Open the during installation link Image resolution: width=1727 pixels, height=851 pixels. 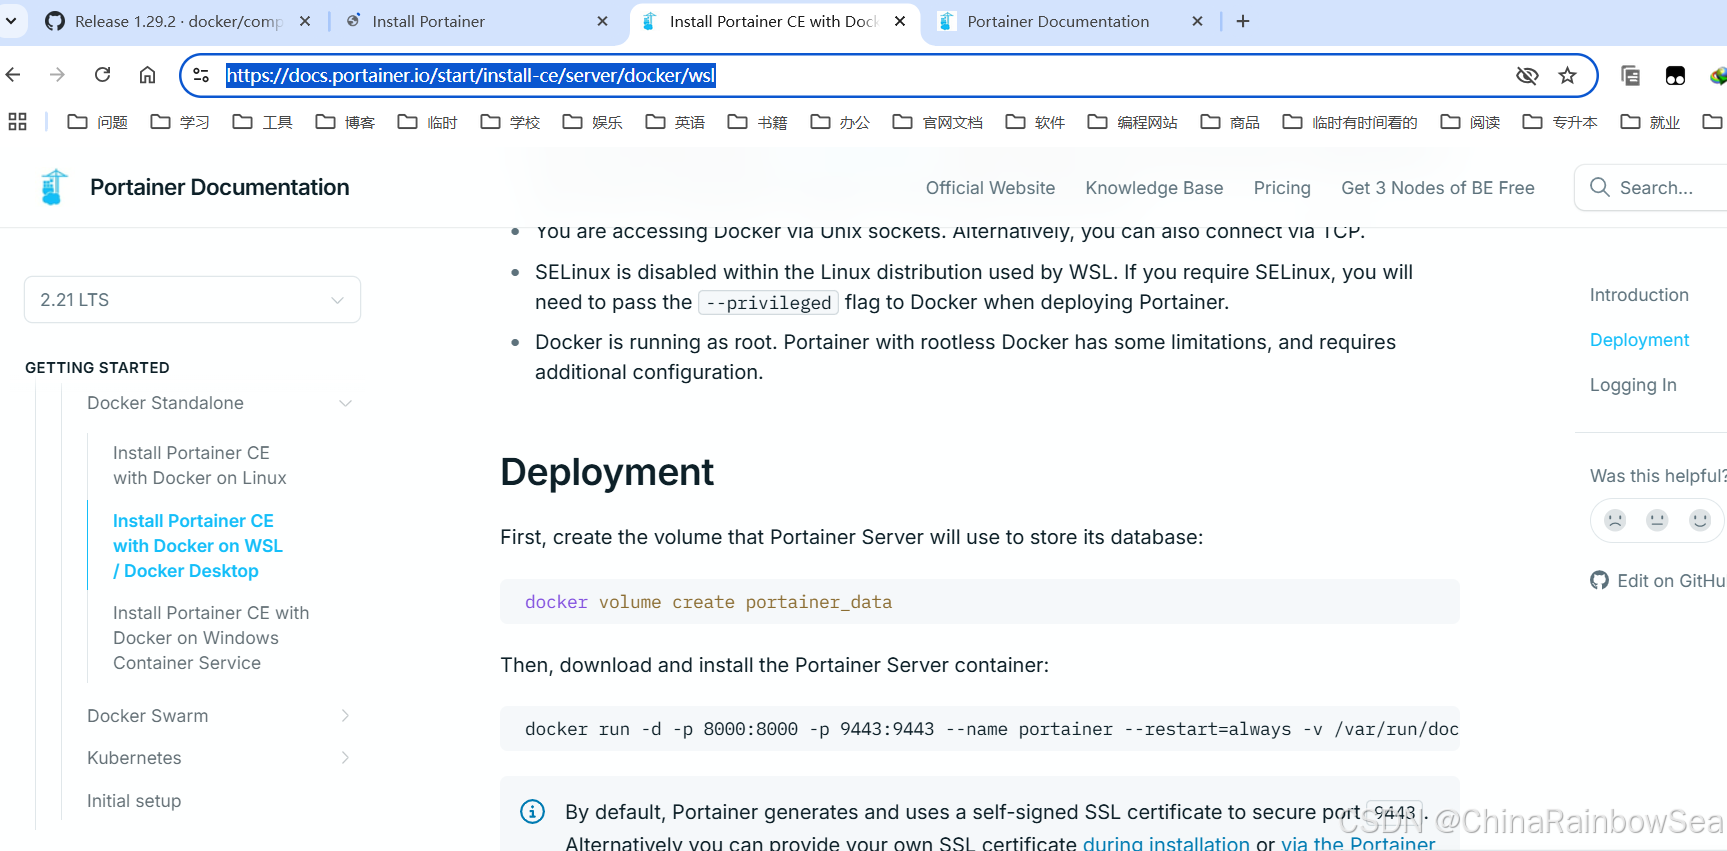1166,843
